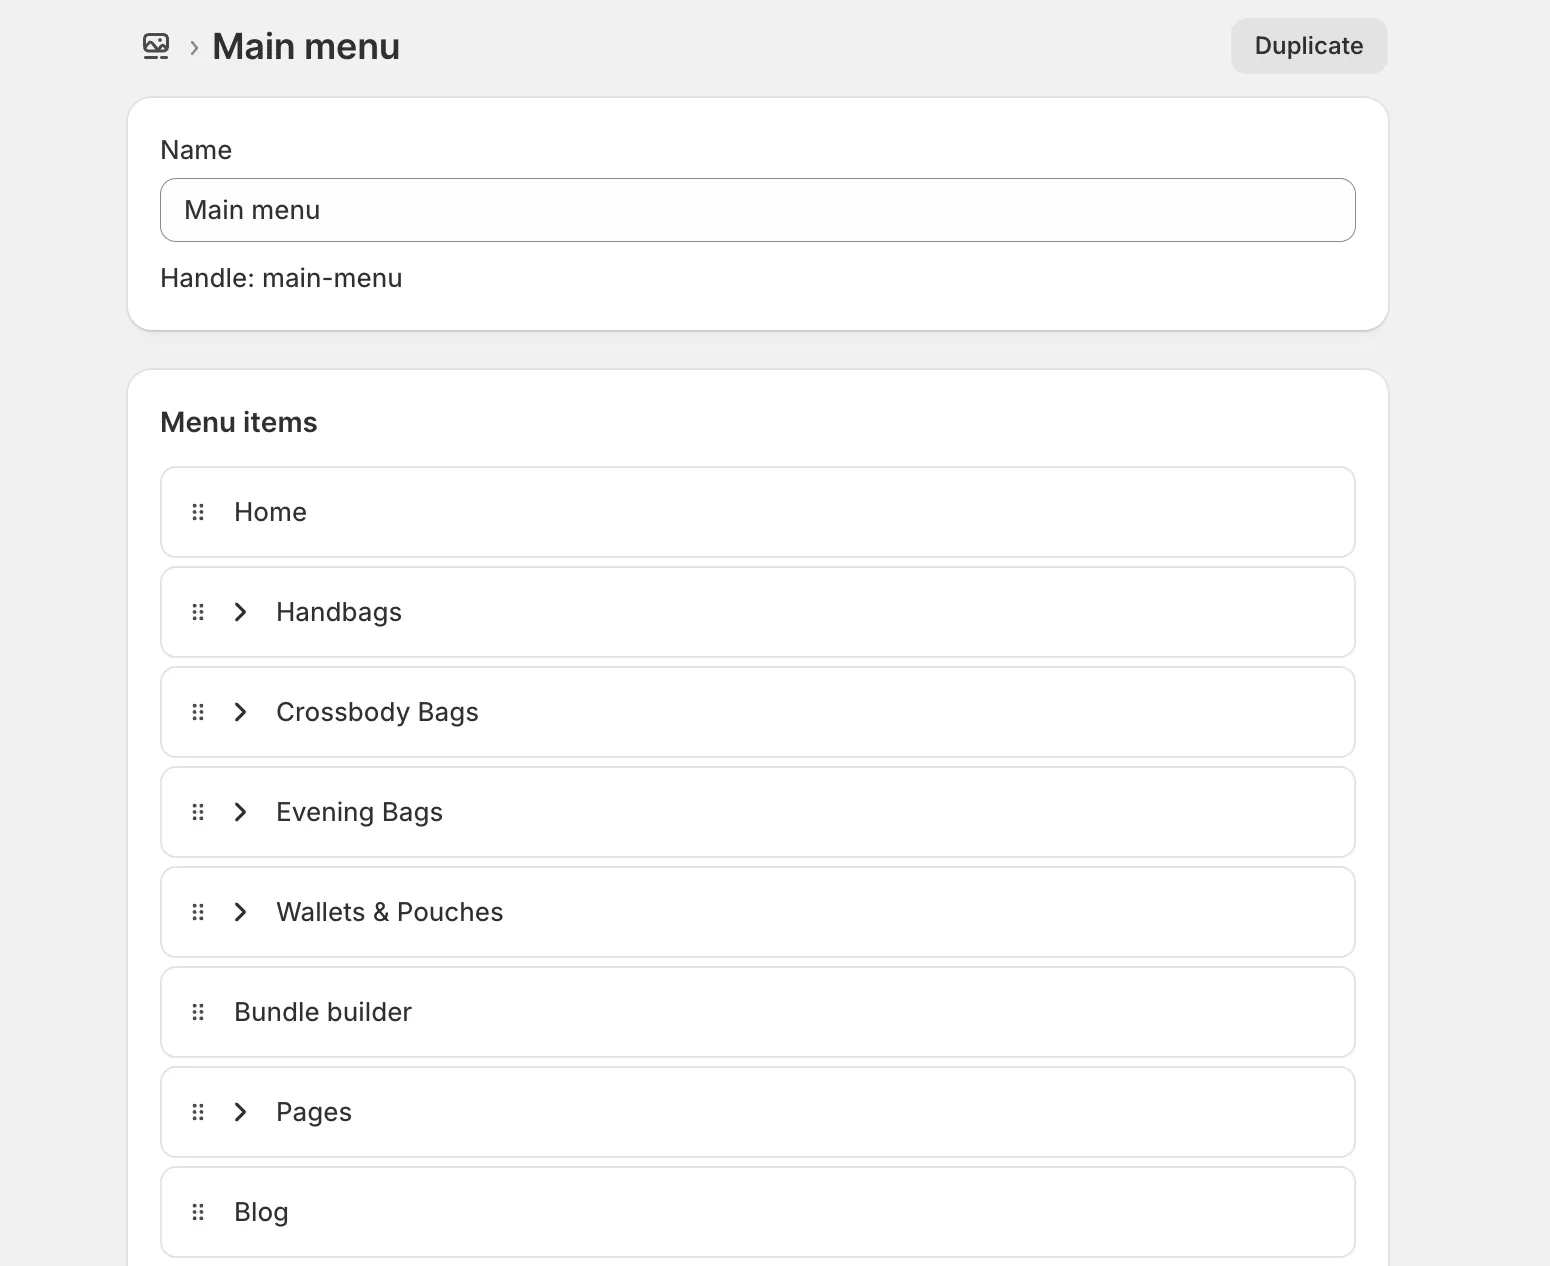Screen dimensions: 1550x1266
Task: Click the online store icon in the breadcrumb
Action: pos(156,45)
